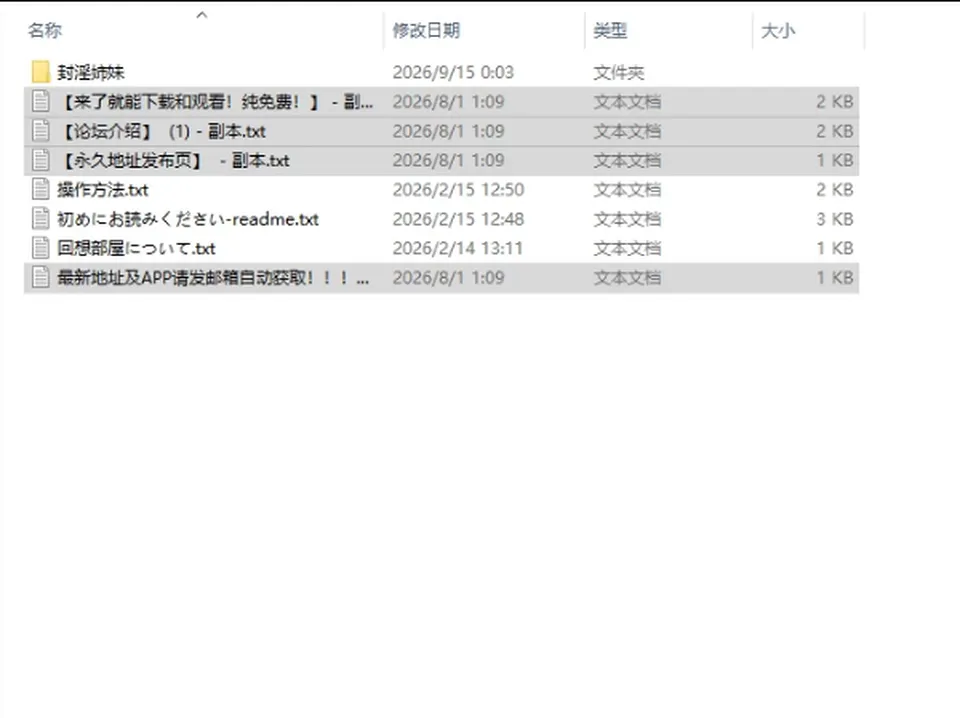Screen dimensions: 960x718
Task: Select file name 【论坛介绍】 (1) - 副本.txt
Action: 162,131
